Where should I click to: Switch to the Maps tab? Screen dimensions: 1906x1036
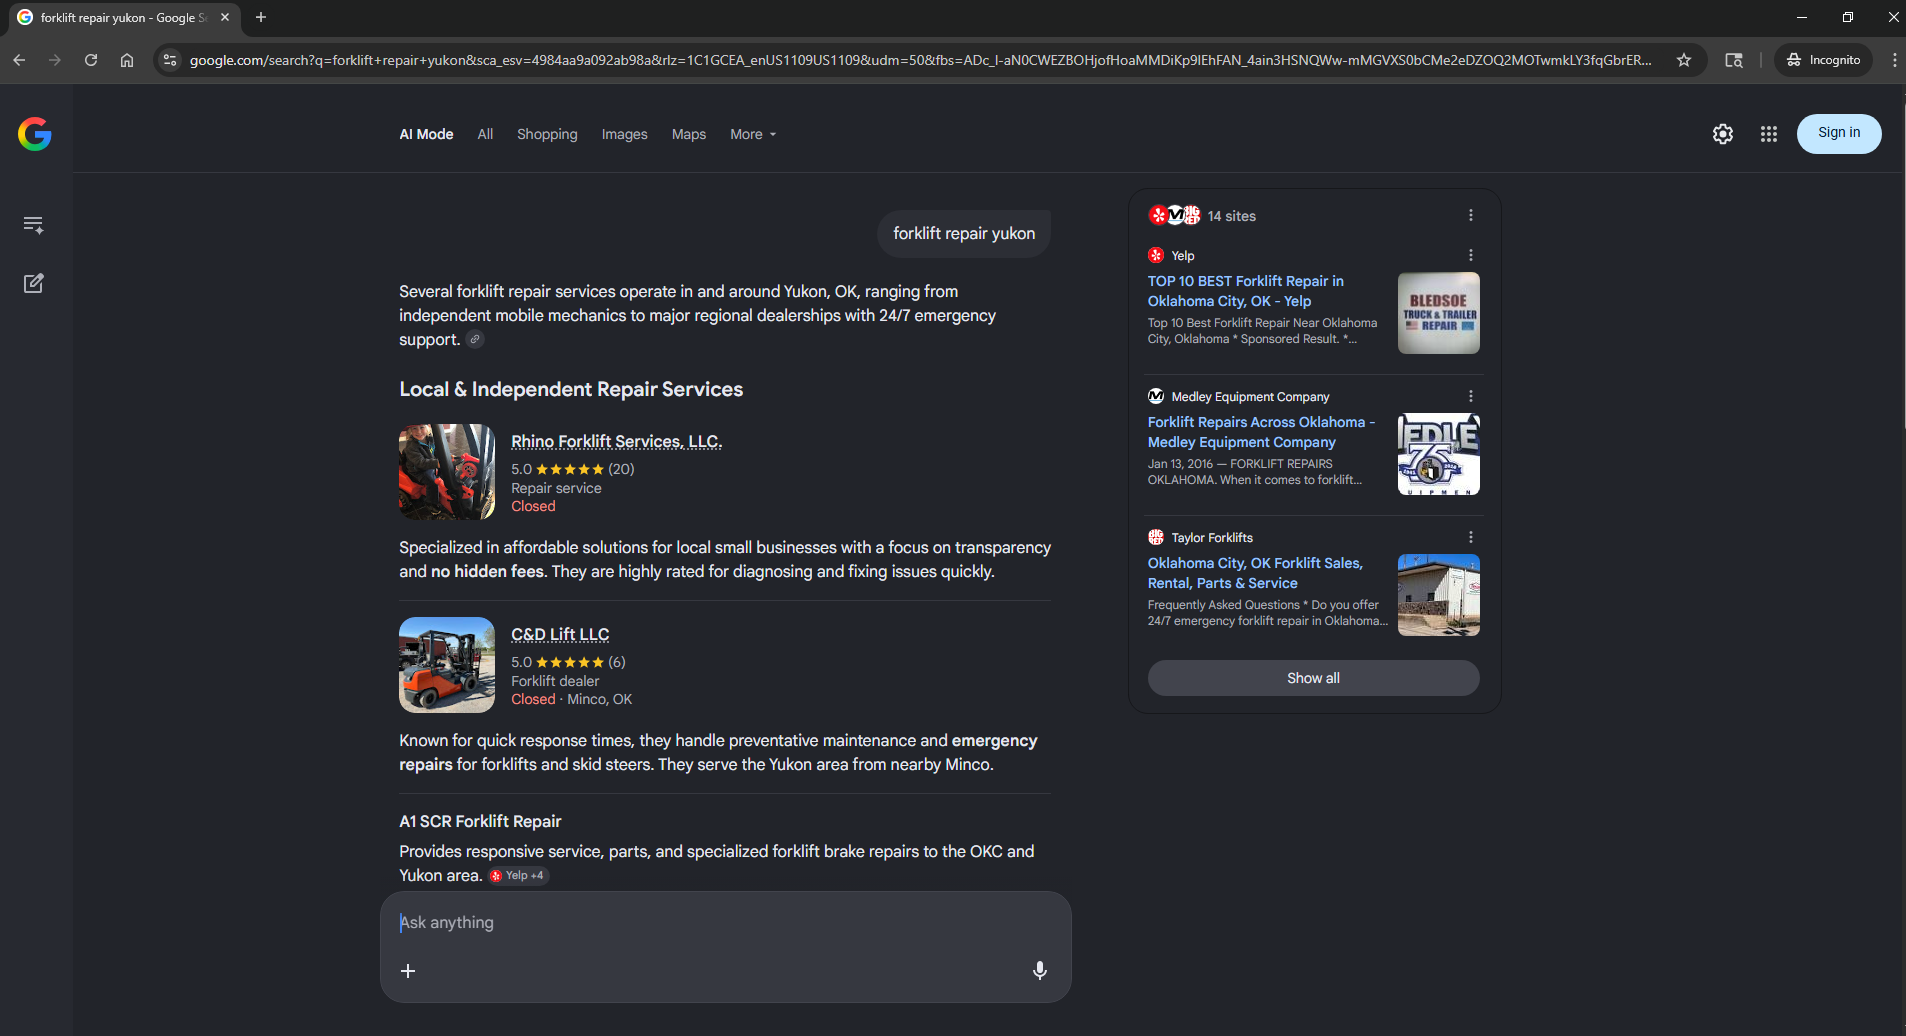pyautogui.click(x=689, y=134)
